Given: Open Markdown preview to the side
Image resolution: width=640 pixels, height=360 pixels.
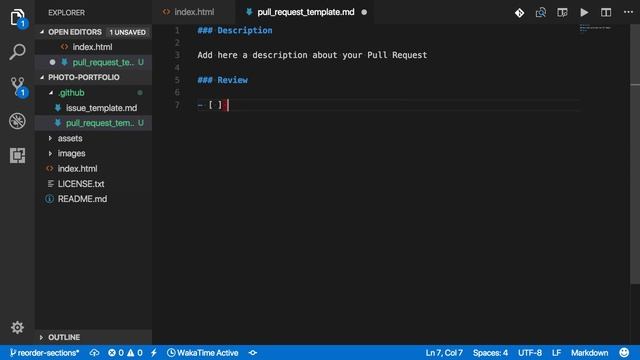Looking at the screenshot, I should pos(562,13).
